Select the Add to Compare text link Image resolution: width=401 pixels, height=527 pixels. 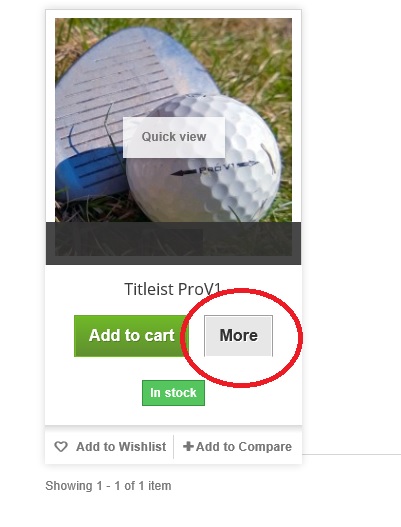pyautogui.click(x=244, y=447)
